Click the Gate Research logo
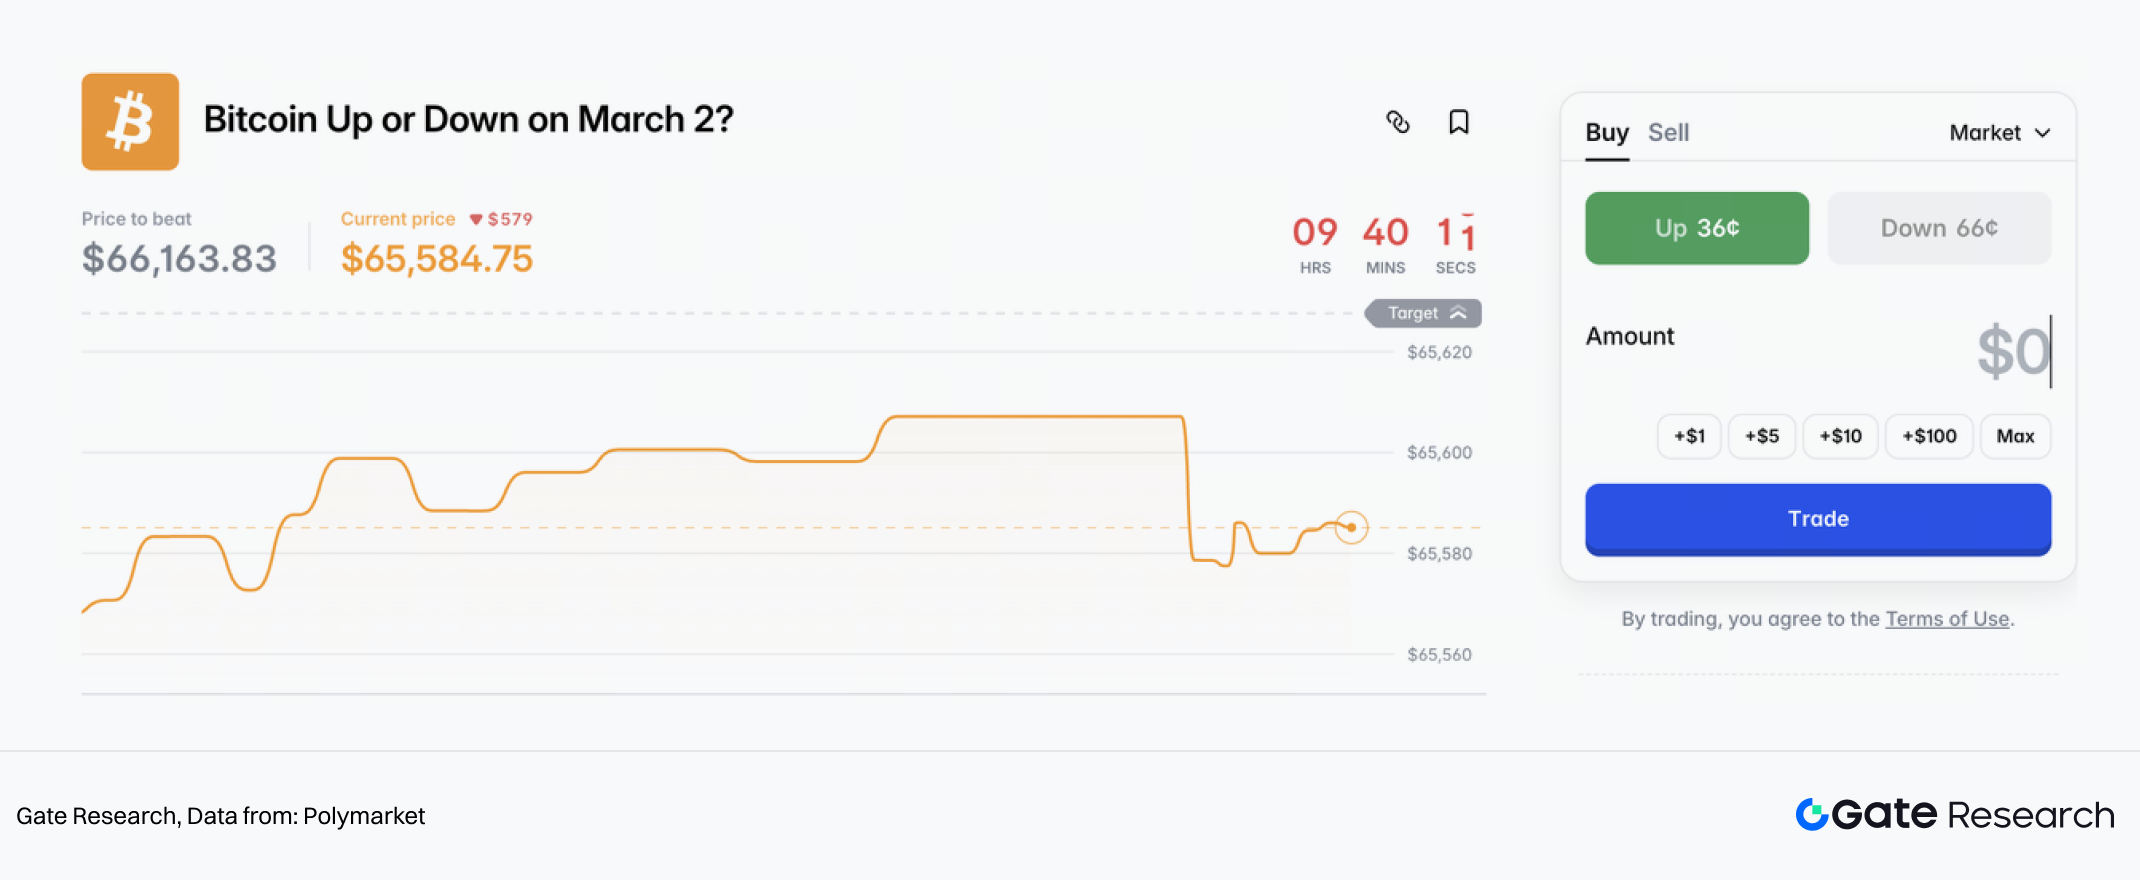Screen dimensions: 2140x880 pyautogui.click(x=1954, y=815)
